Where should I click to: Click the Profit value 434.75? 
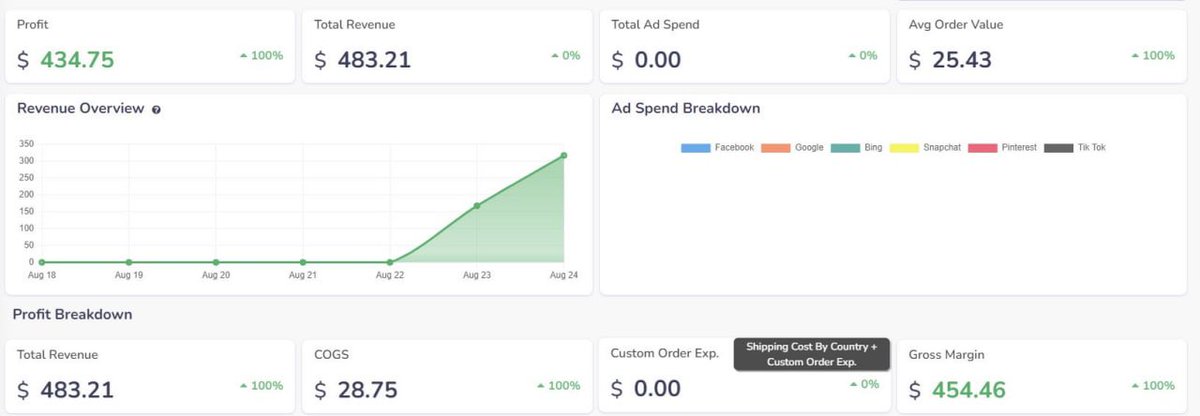(x=77, y=60)
